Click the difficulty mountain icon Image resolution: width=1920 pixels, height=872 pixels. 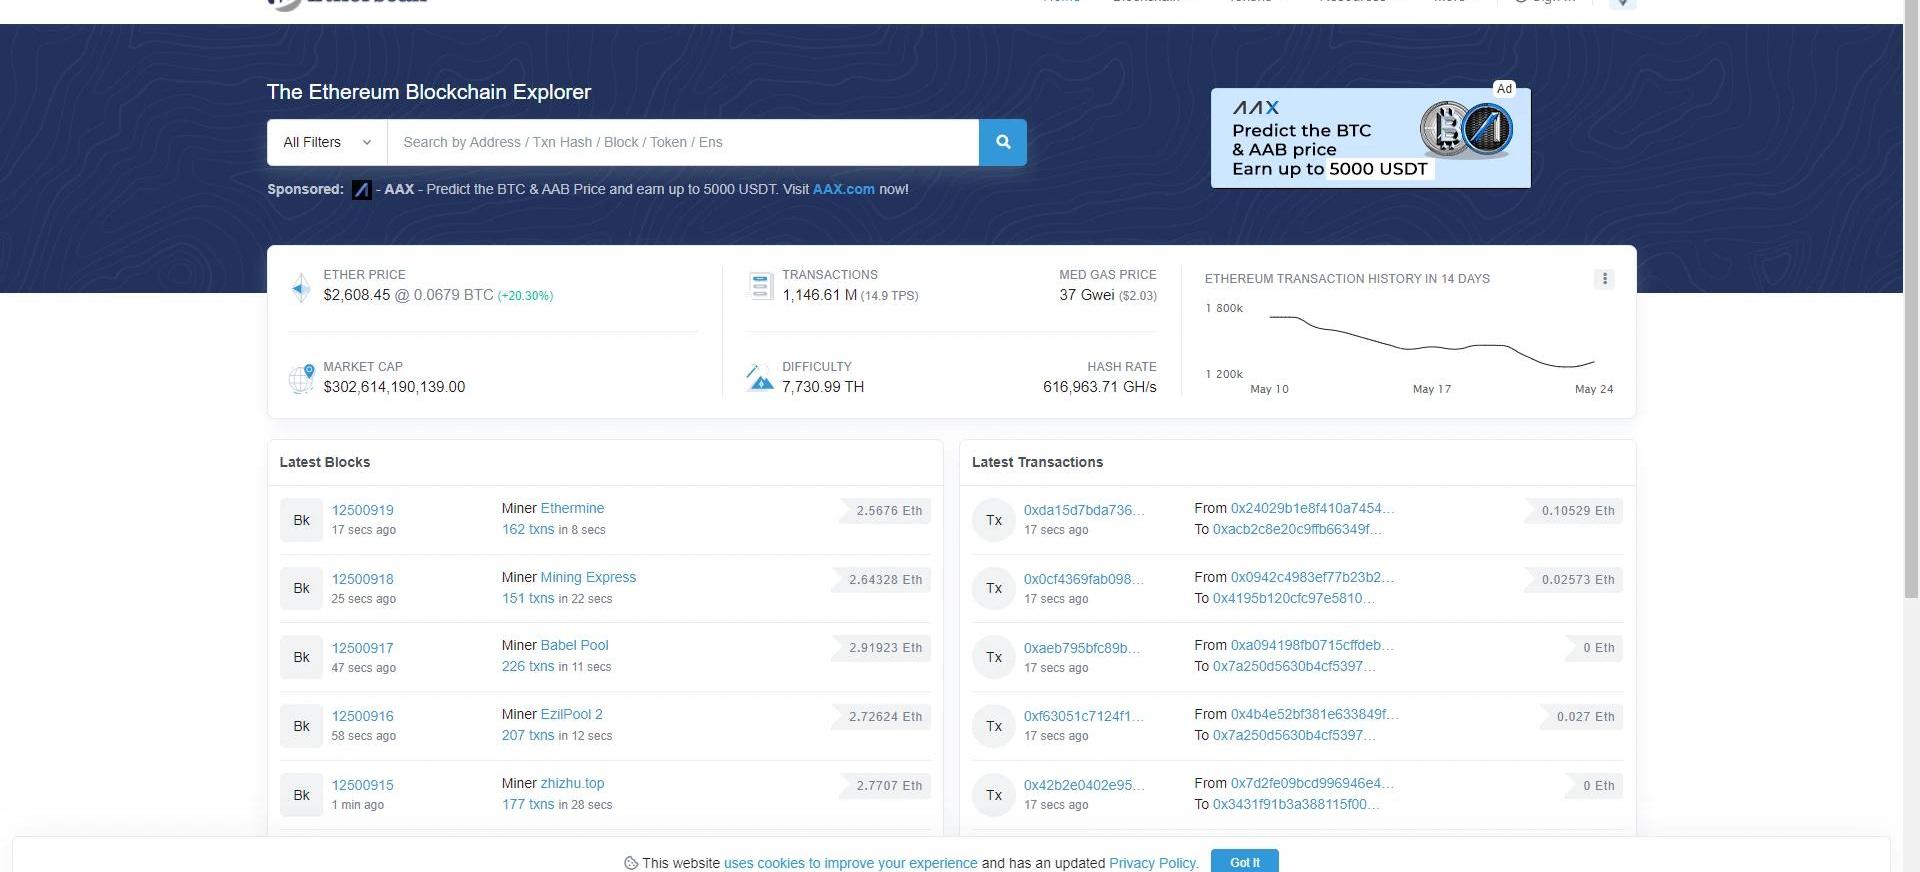(760, 378)
